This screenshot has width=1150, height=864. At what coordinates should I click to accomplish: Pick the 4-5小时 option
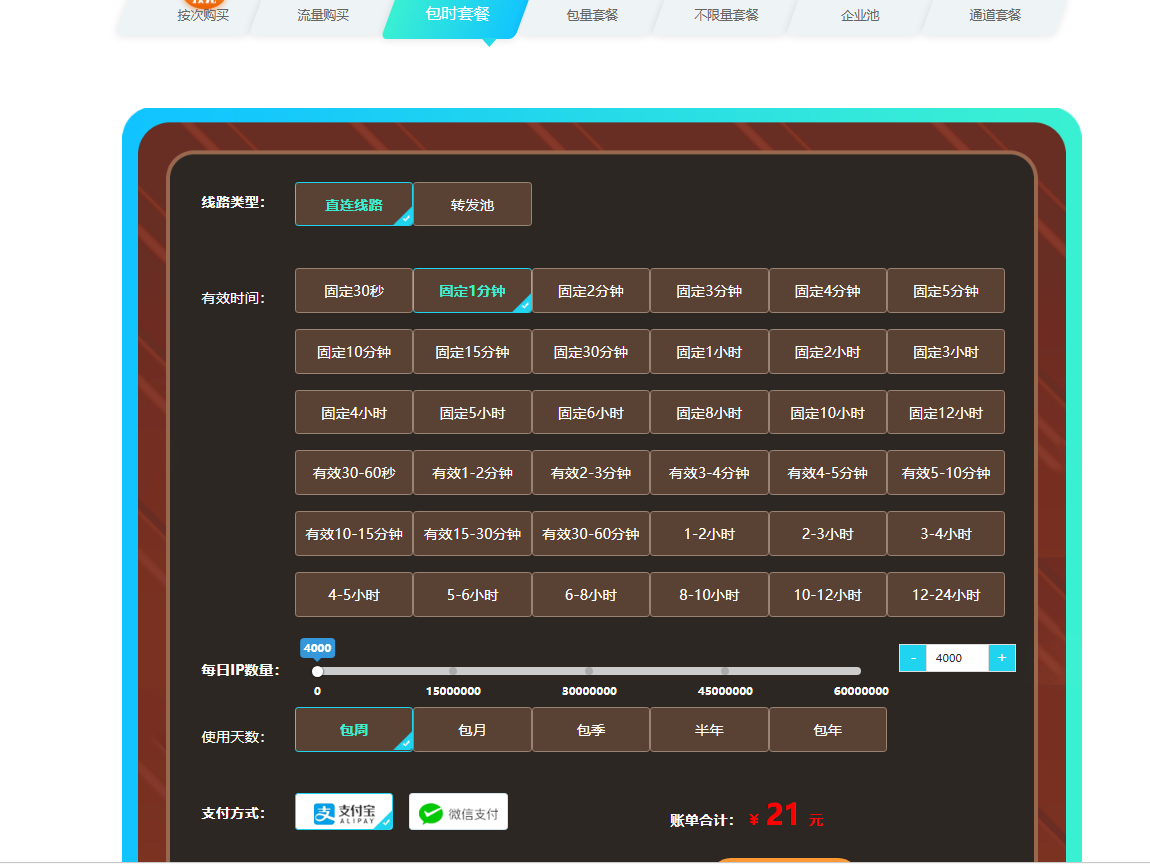[354, 595]
